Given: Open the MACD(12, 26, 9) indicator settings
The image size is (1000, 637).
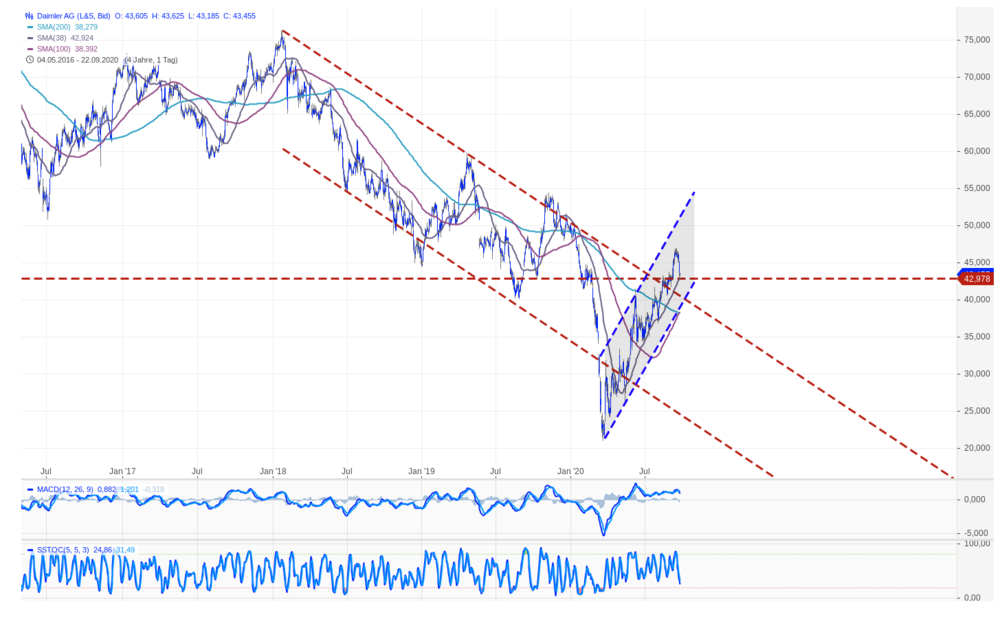Looking at the screenshot, I should coord(65,490).
